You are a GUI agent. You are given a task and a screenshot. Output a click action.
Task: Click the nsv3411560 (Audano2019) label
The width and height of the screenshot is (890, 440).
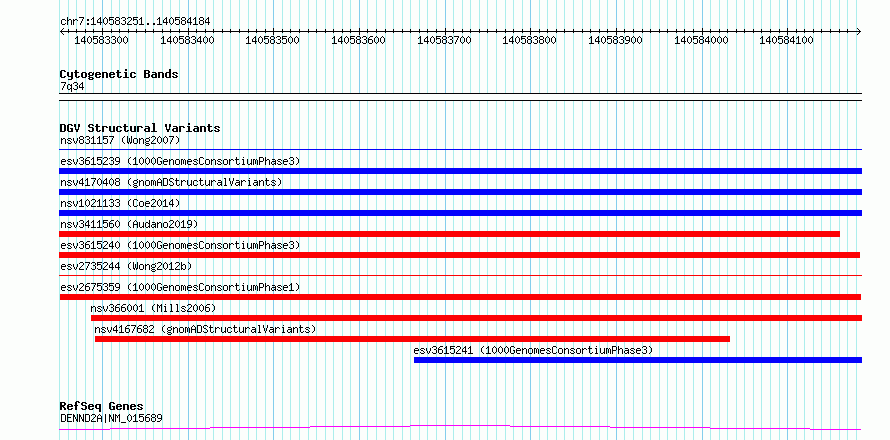(129, 224)
